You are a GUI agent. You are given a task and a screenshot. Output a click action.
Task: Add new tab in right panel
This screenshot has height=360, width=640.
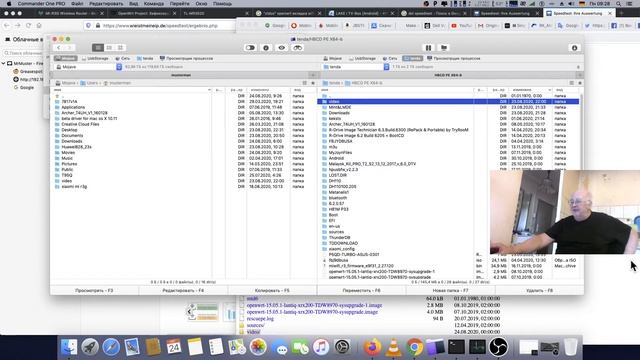point(580,75)
